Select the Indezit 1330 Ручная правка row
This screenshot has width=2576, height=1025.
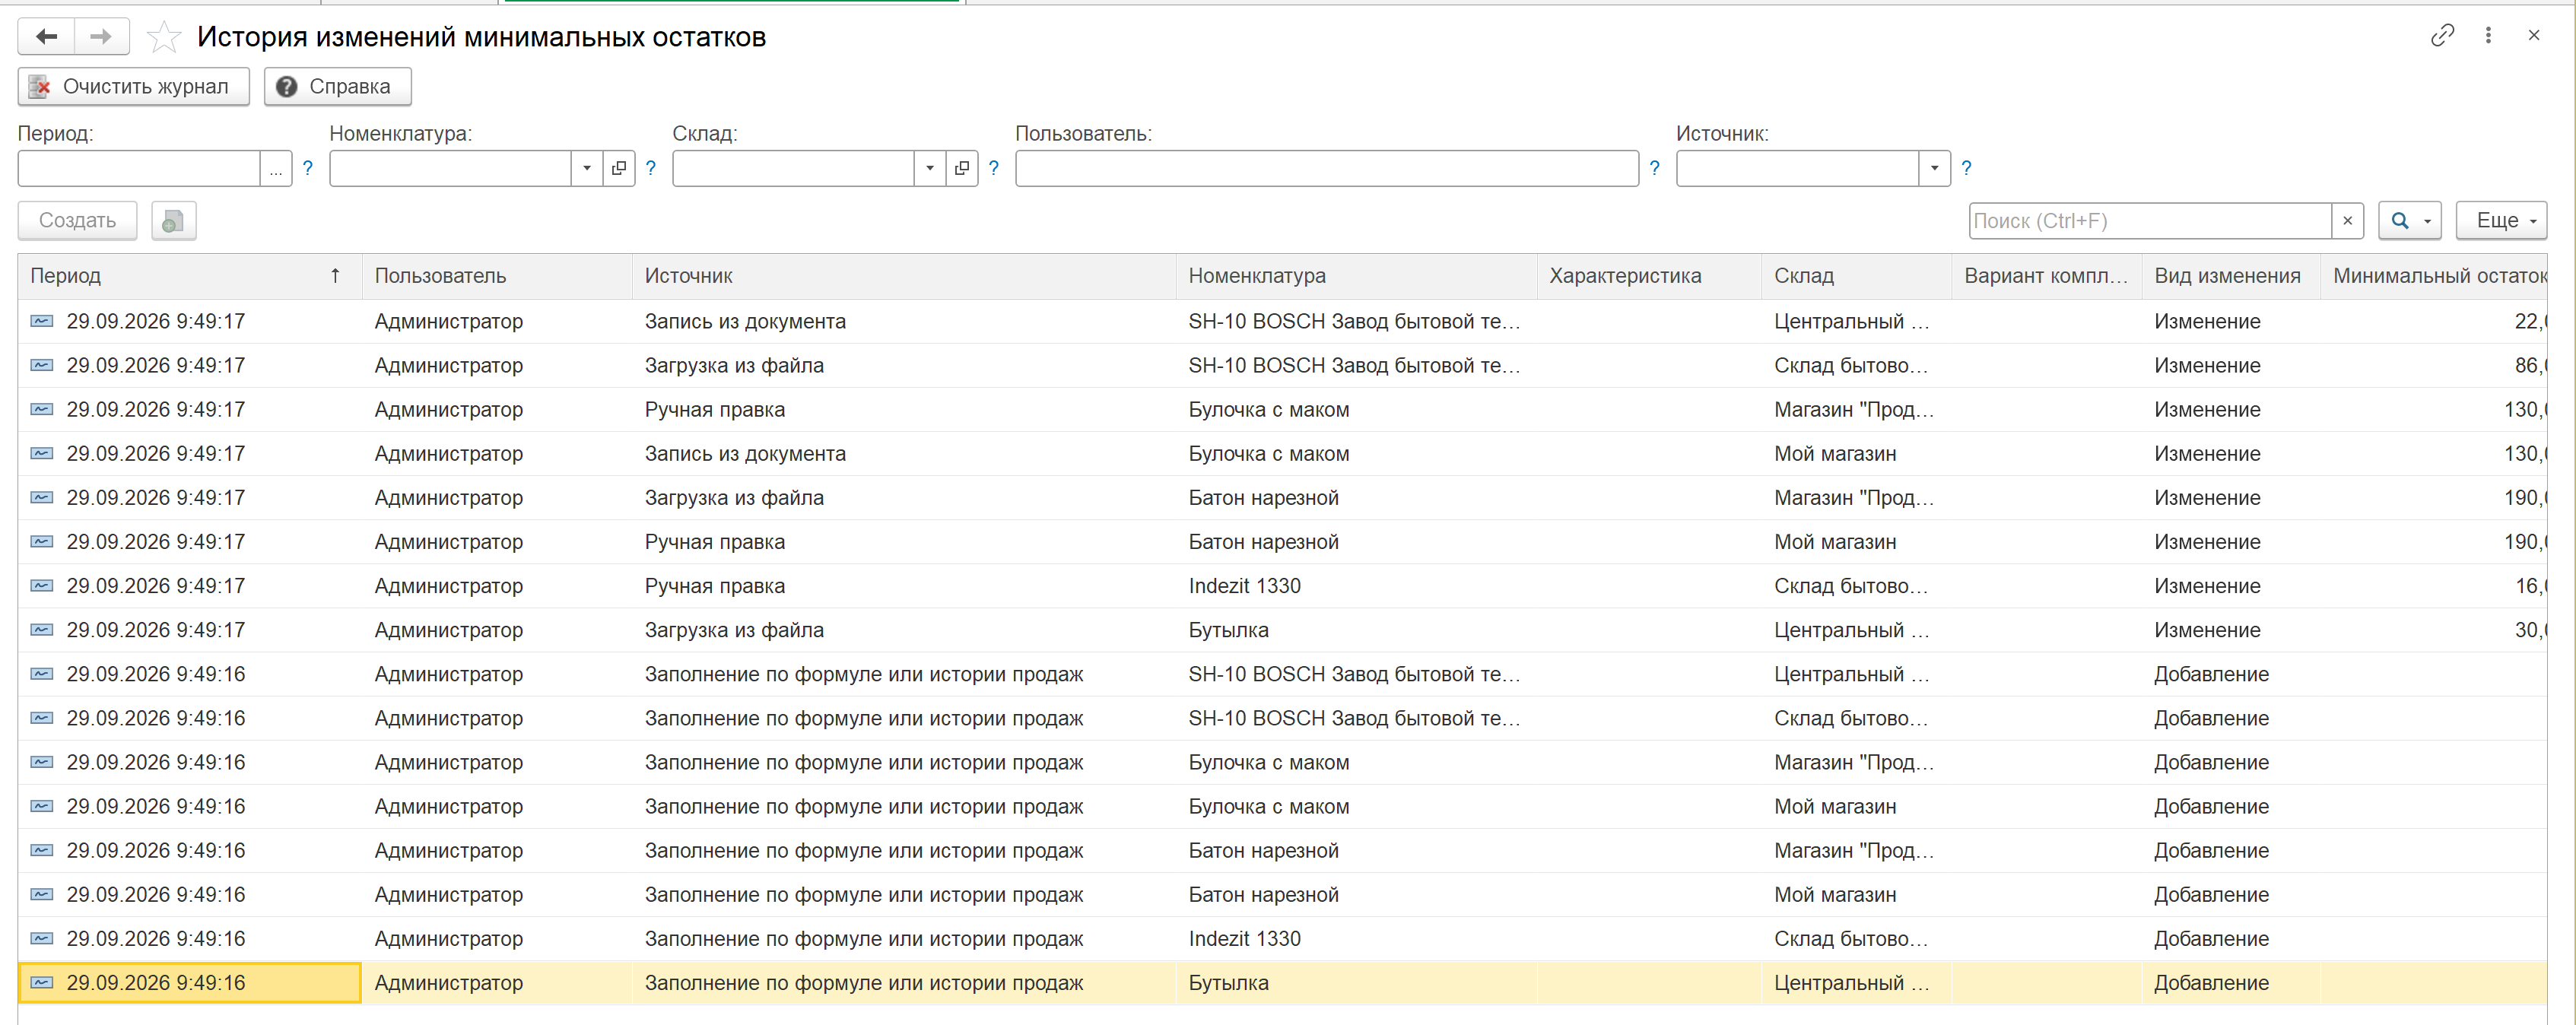click(1282, 586)
